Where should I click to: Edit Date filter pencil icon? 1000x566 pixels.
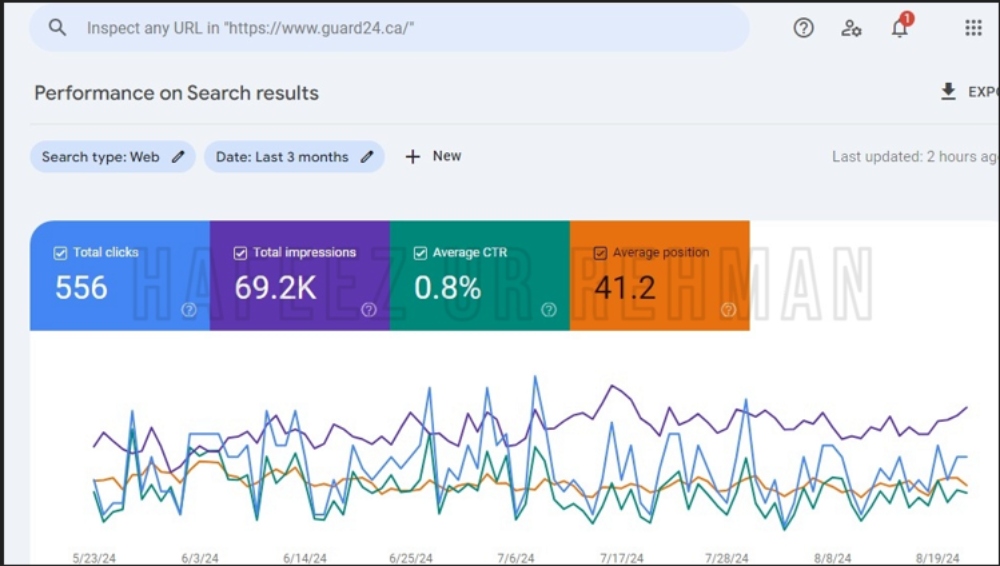(367, 156)
